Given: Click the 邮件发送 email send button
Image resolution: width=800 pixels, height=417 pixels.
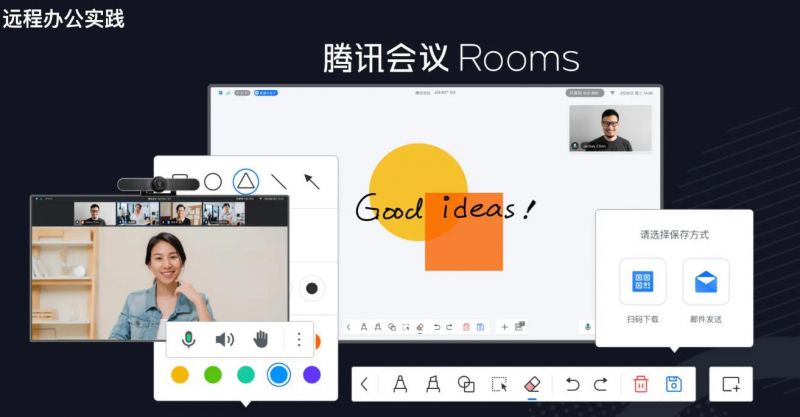Looking at the screenshot, I should pyautogui.click(x=705, y=282).
